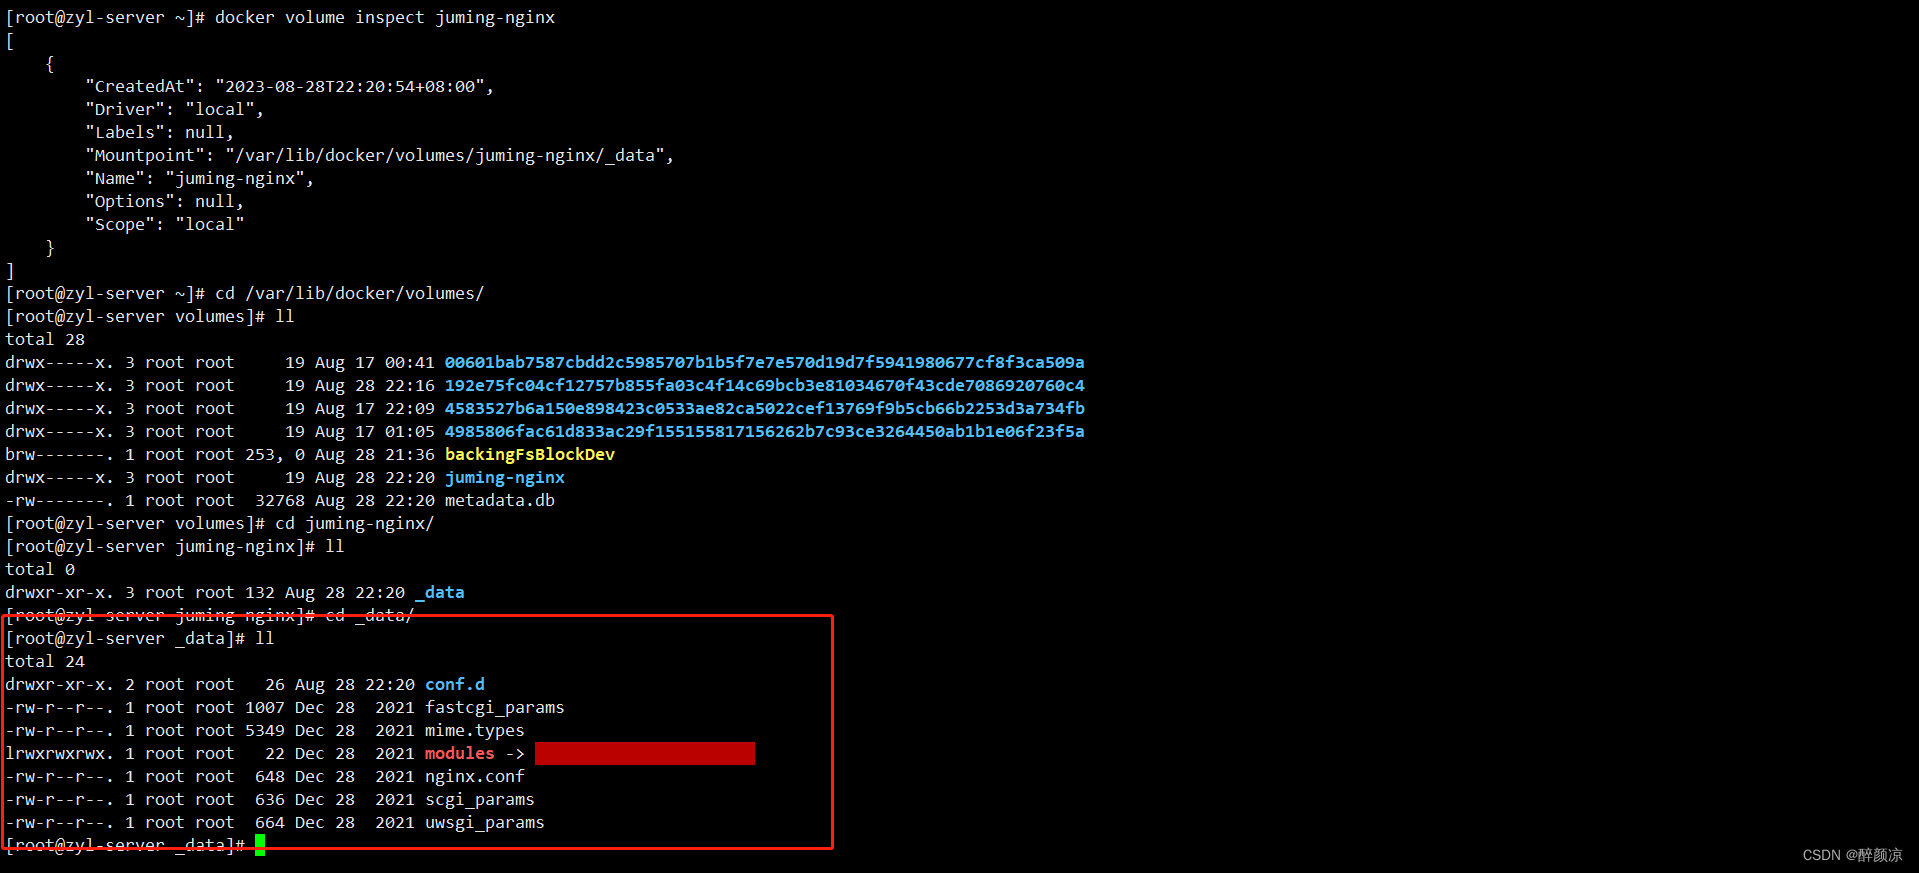Click the size 664 of uwsgi_params

270,822
